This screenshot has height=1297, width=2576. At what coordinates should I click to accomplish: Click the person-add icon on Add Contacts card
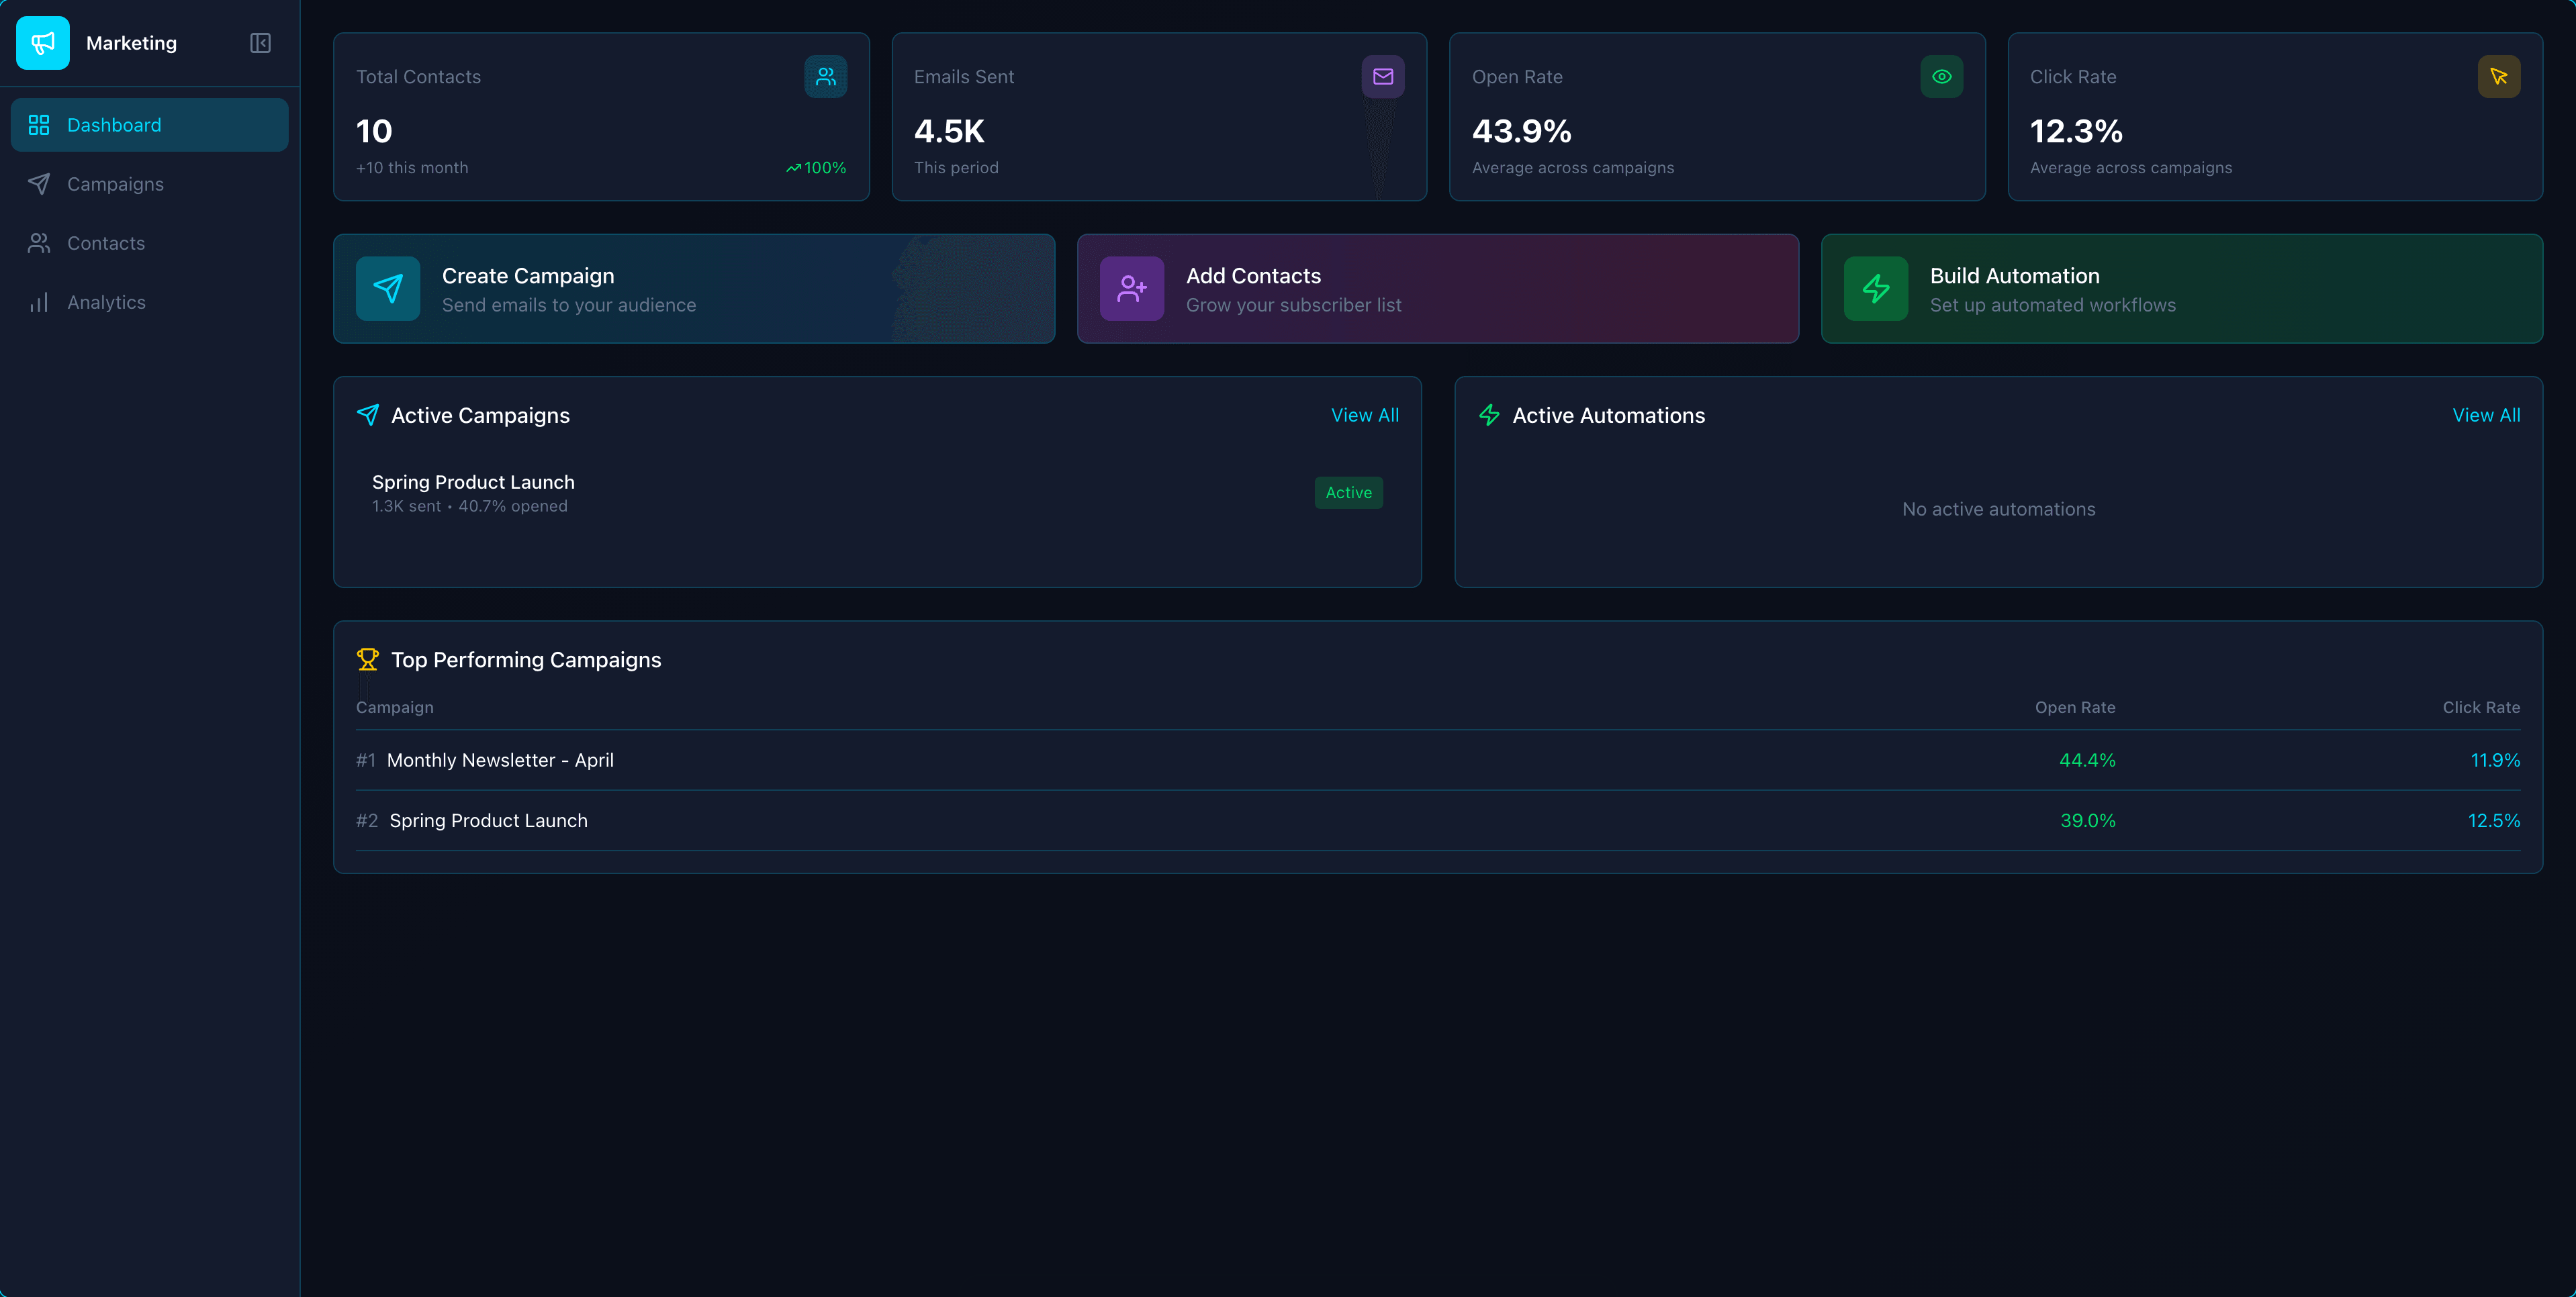(x=1131, y=288)
